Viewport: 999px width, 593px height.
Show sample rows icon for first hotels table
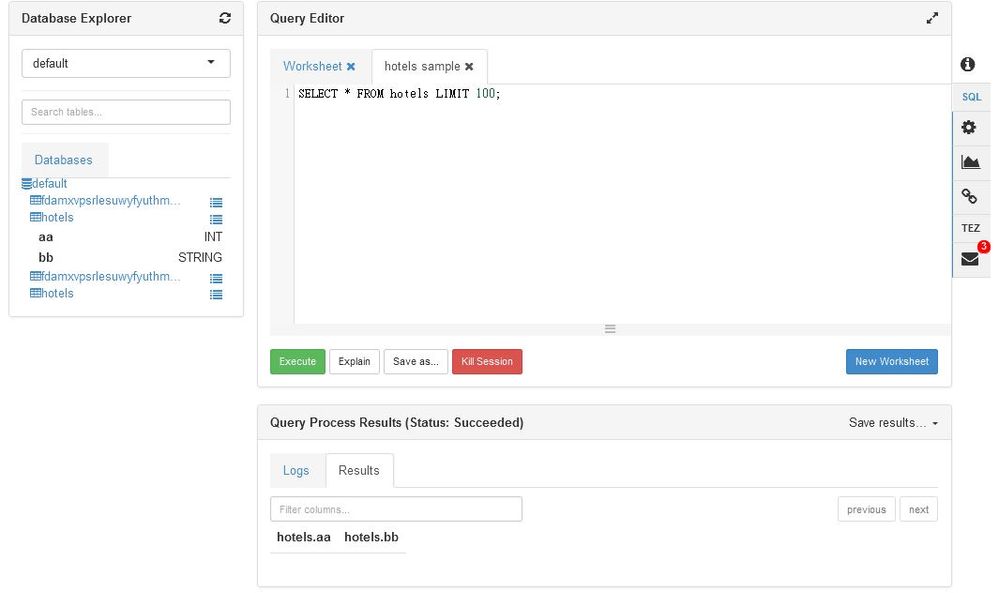(x=216, y=219)
